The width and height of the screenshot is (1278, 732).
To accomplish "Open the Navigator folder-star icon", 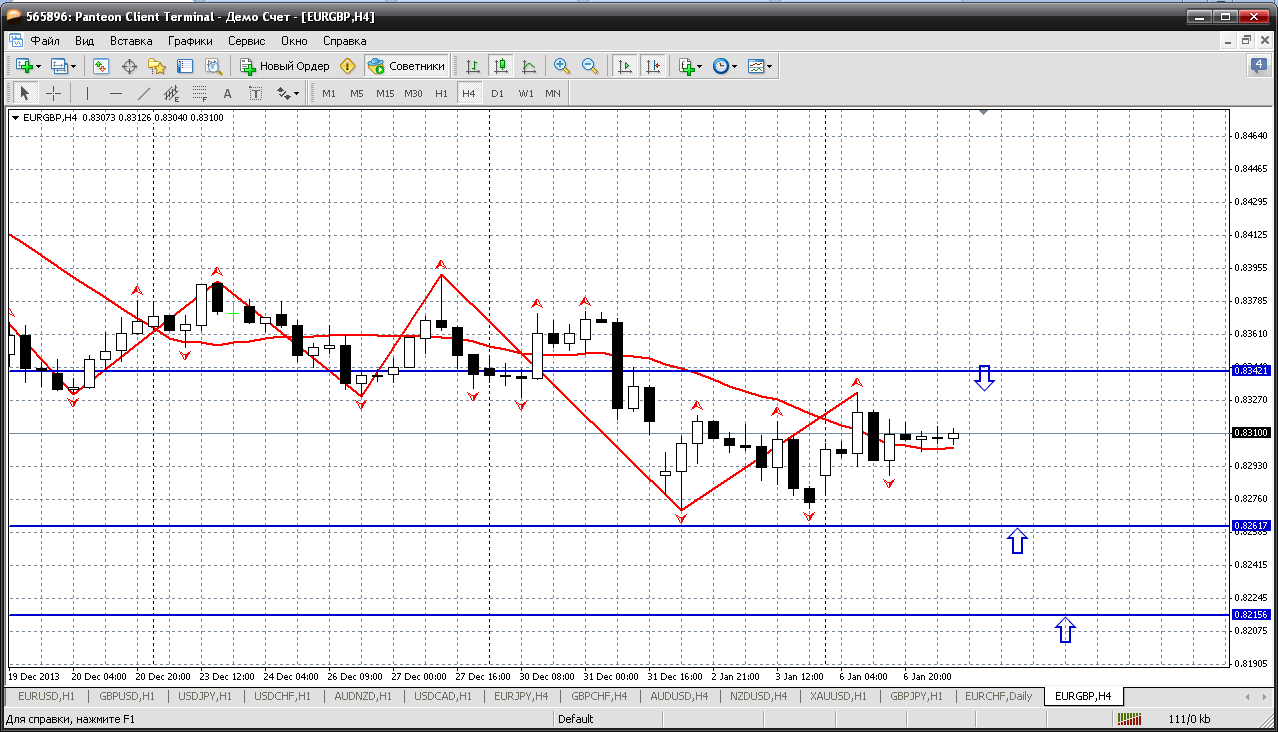I will pyautogui.click(x=157, y=66).
